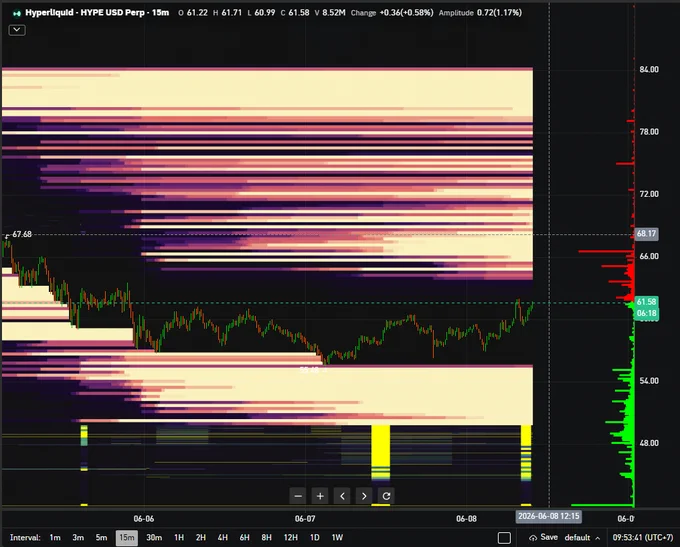Select the 6H interval

[245, 537]
